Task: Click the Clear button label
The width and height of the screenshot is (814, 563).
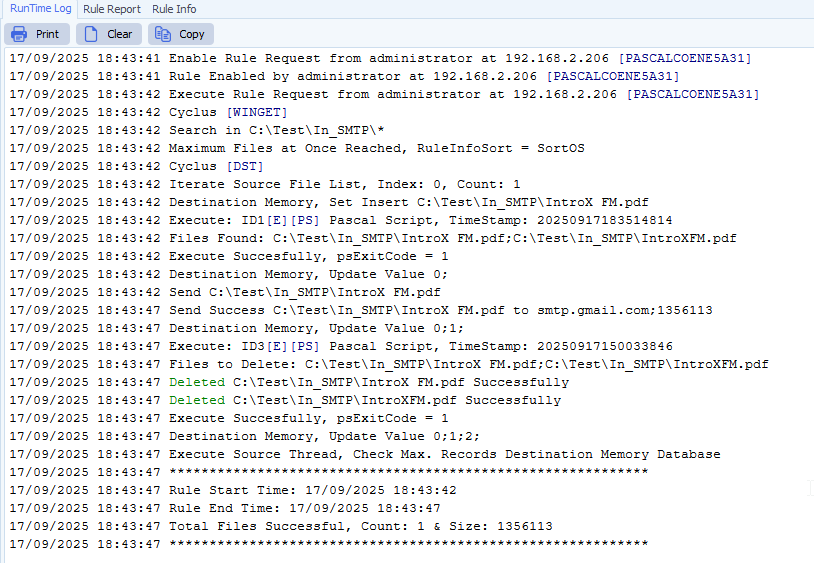Action: (119, 34)
